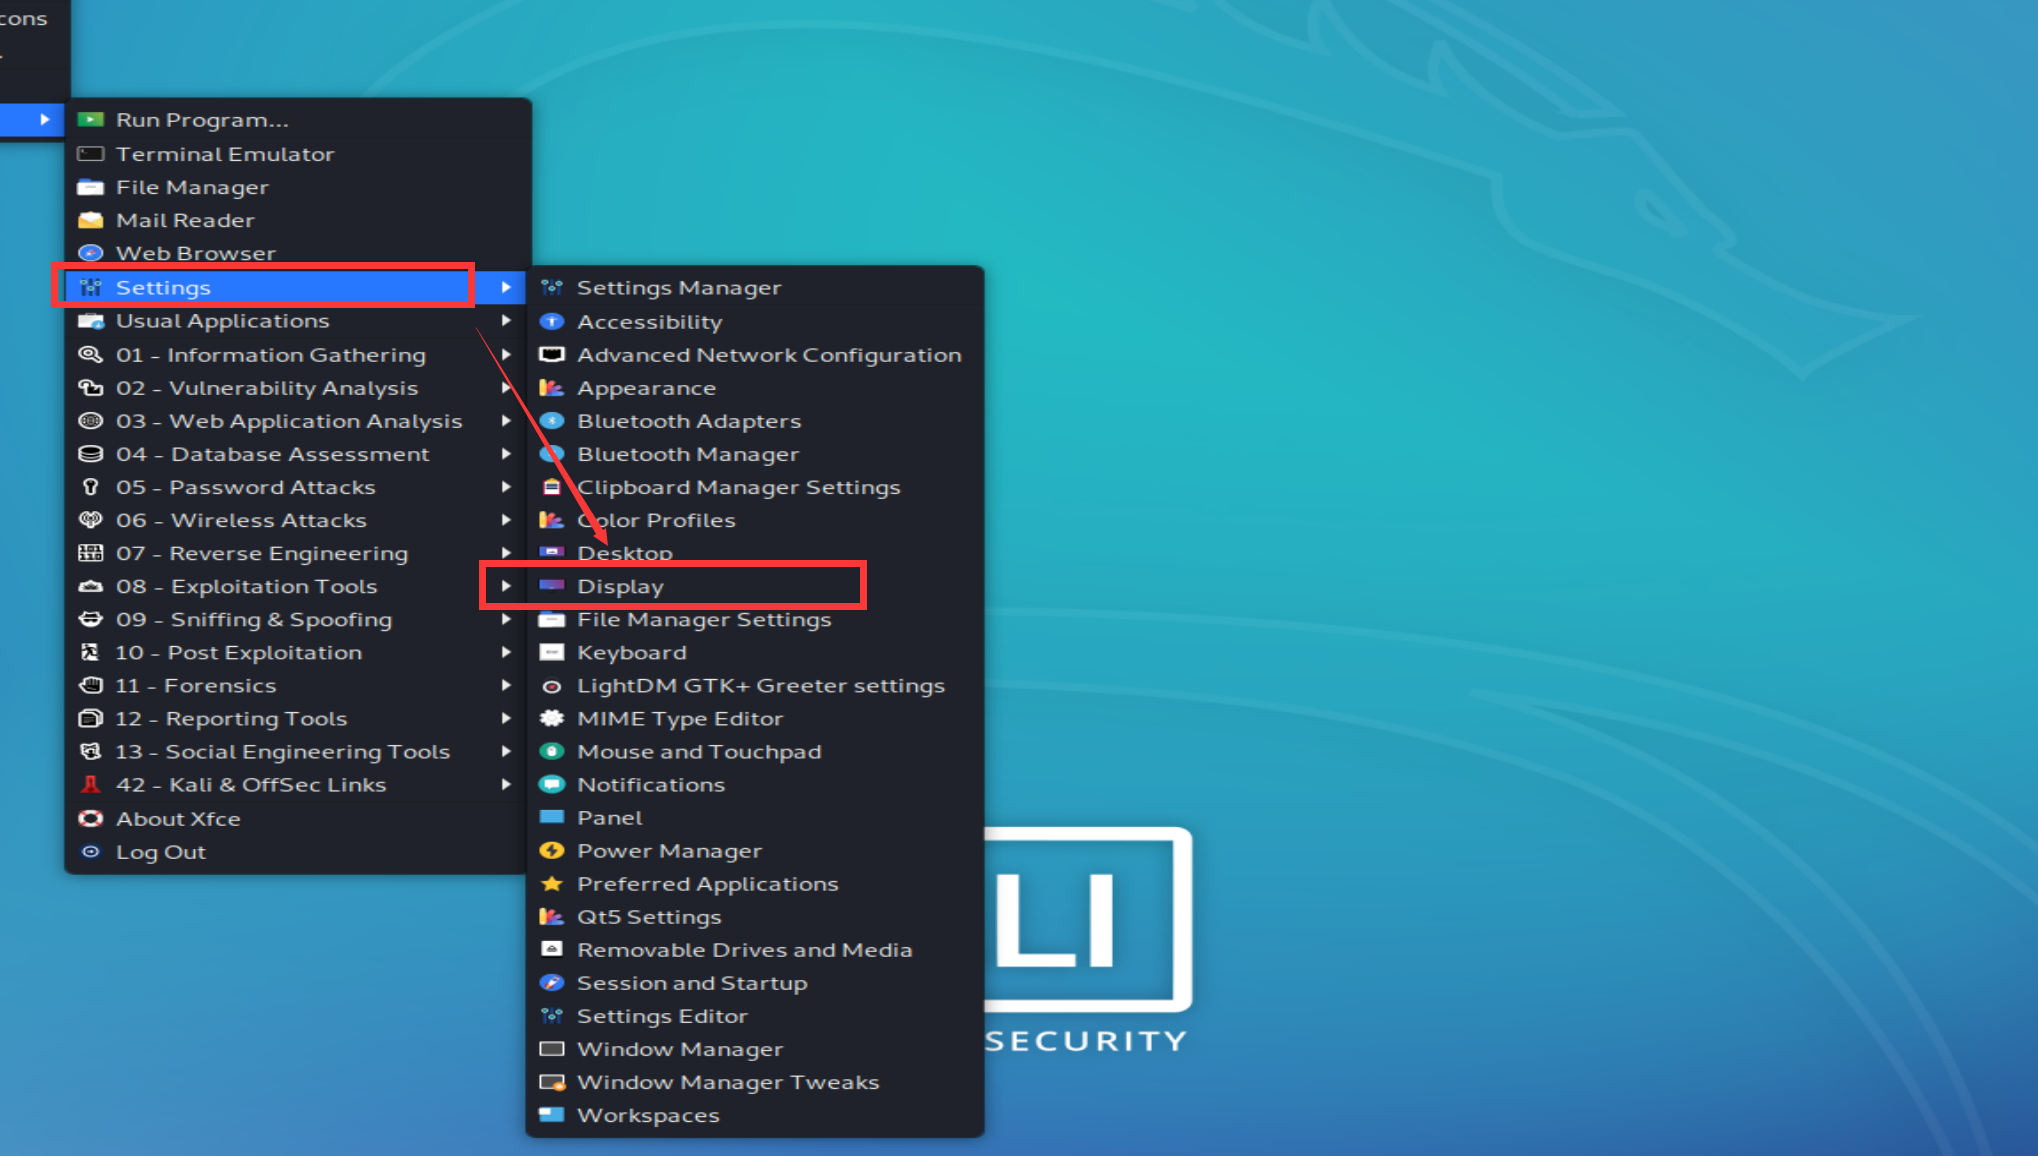Click the Terminal Emulator icon
Screen dimensions: 2038x1156
click(x=90, y=154)
